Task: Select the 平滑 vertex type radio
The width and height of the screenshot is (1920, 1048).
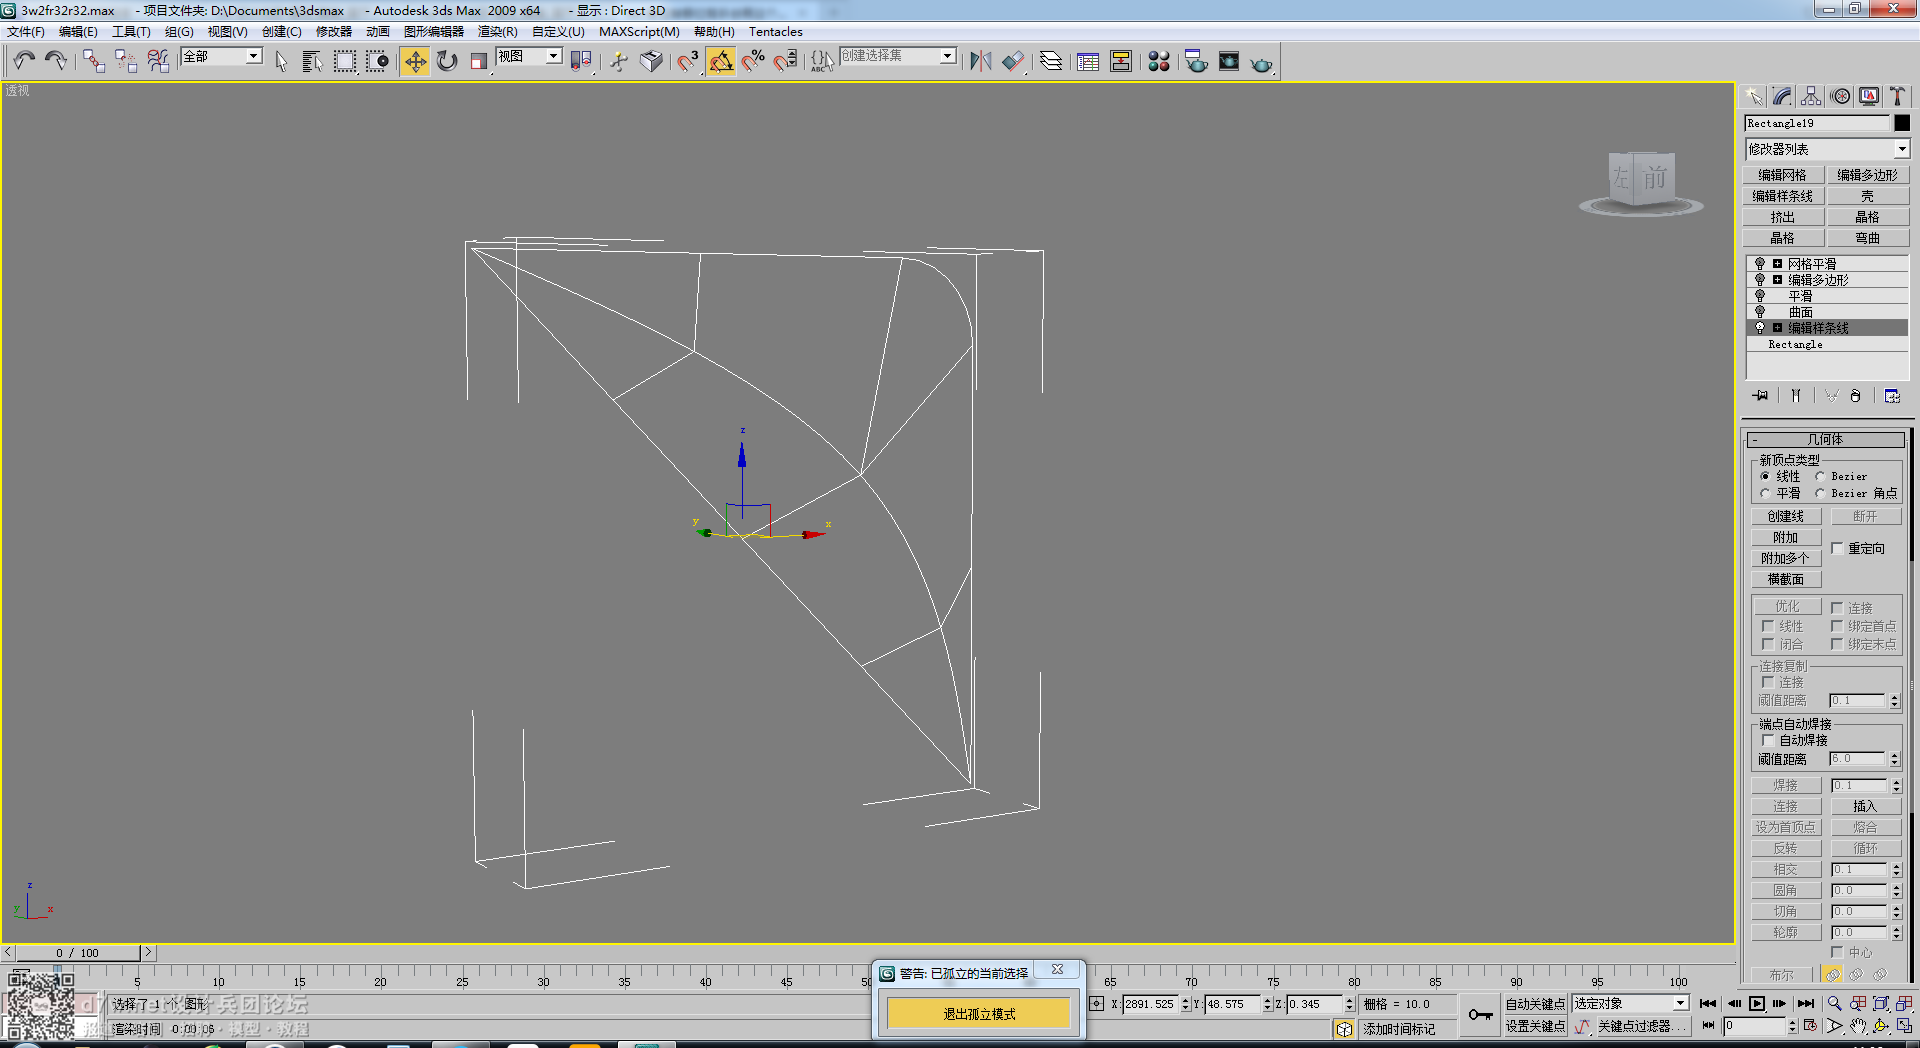Action: (x=1765, y=493)
